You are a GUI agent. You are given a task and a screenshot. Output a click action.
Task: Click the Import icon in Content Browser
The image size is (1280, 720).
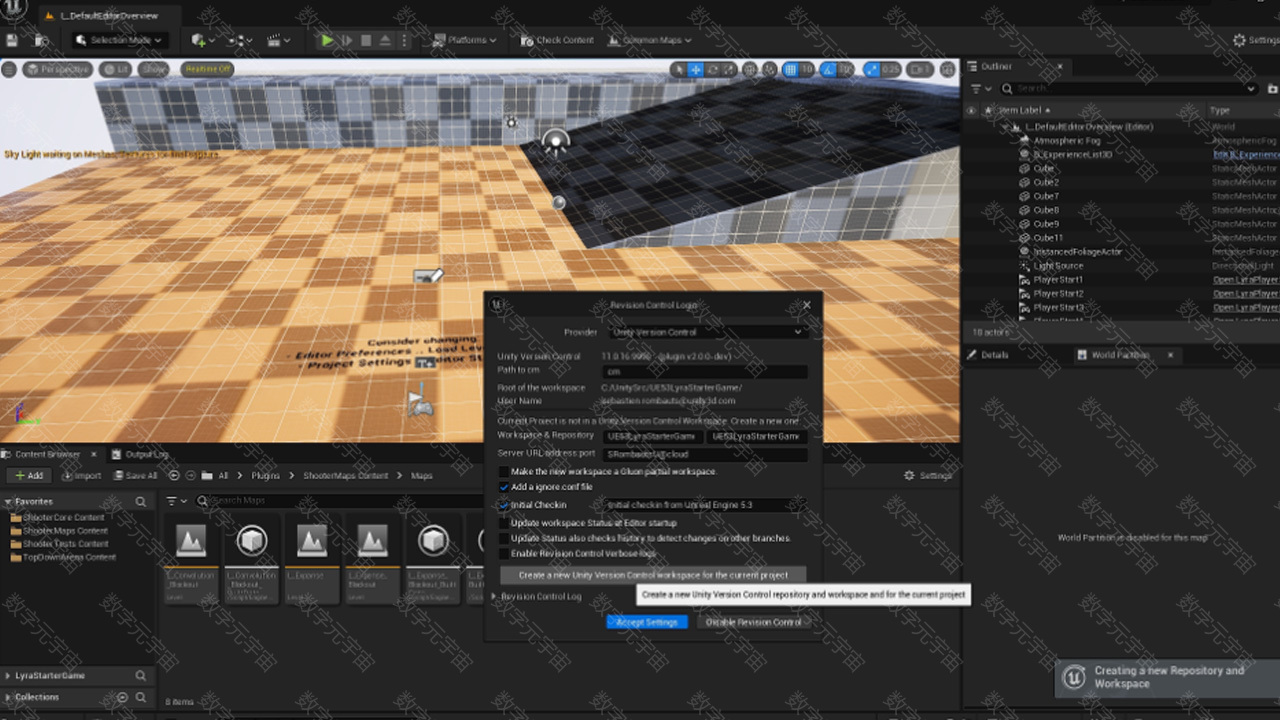[68, 476]
